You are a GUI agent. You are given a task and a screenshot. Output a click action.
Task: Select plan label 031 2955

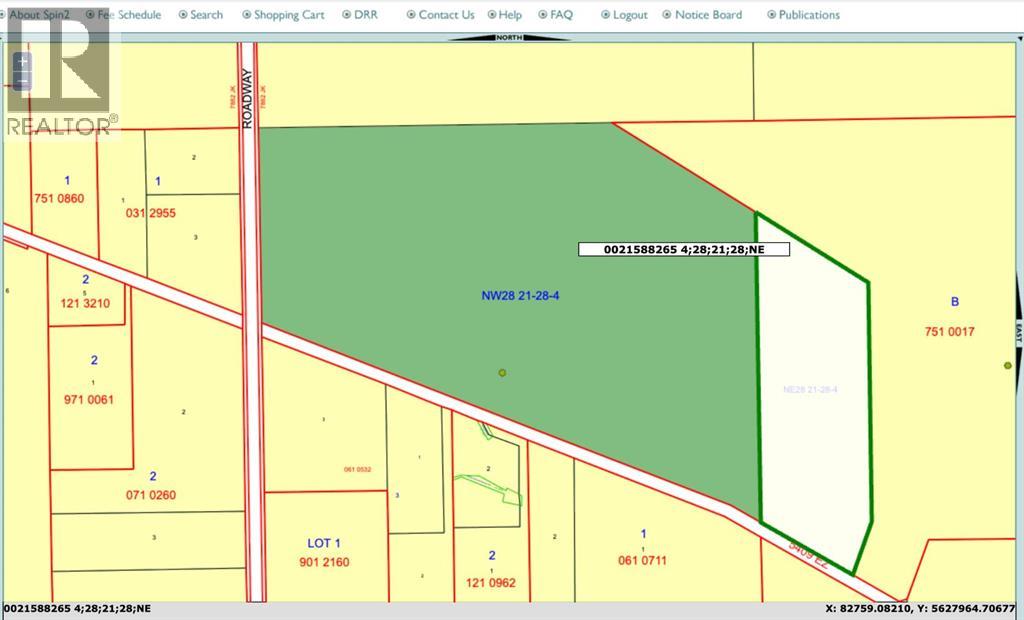coord(150,212)
